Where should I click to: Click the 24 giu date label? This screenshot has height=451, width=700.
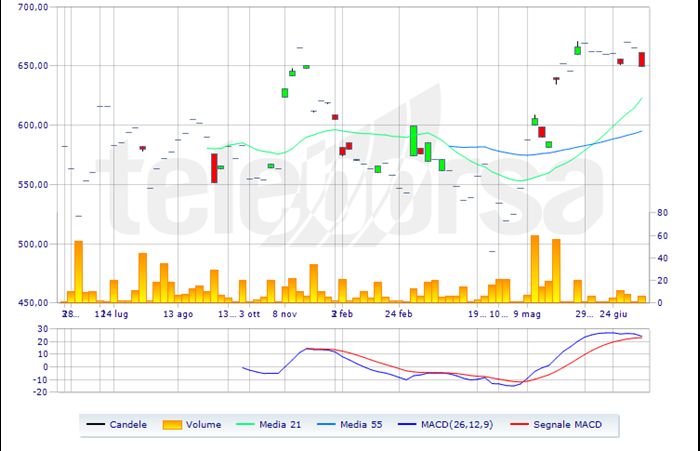coord(613,314)
